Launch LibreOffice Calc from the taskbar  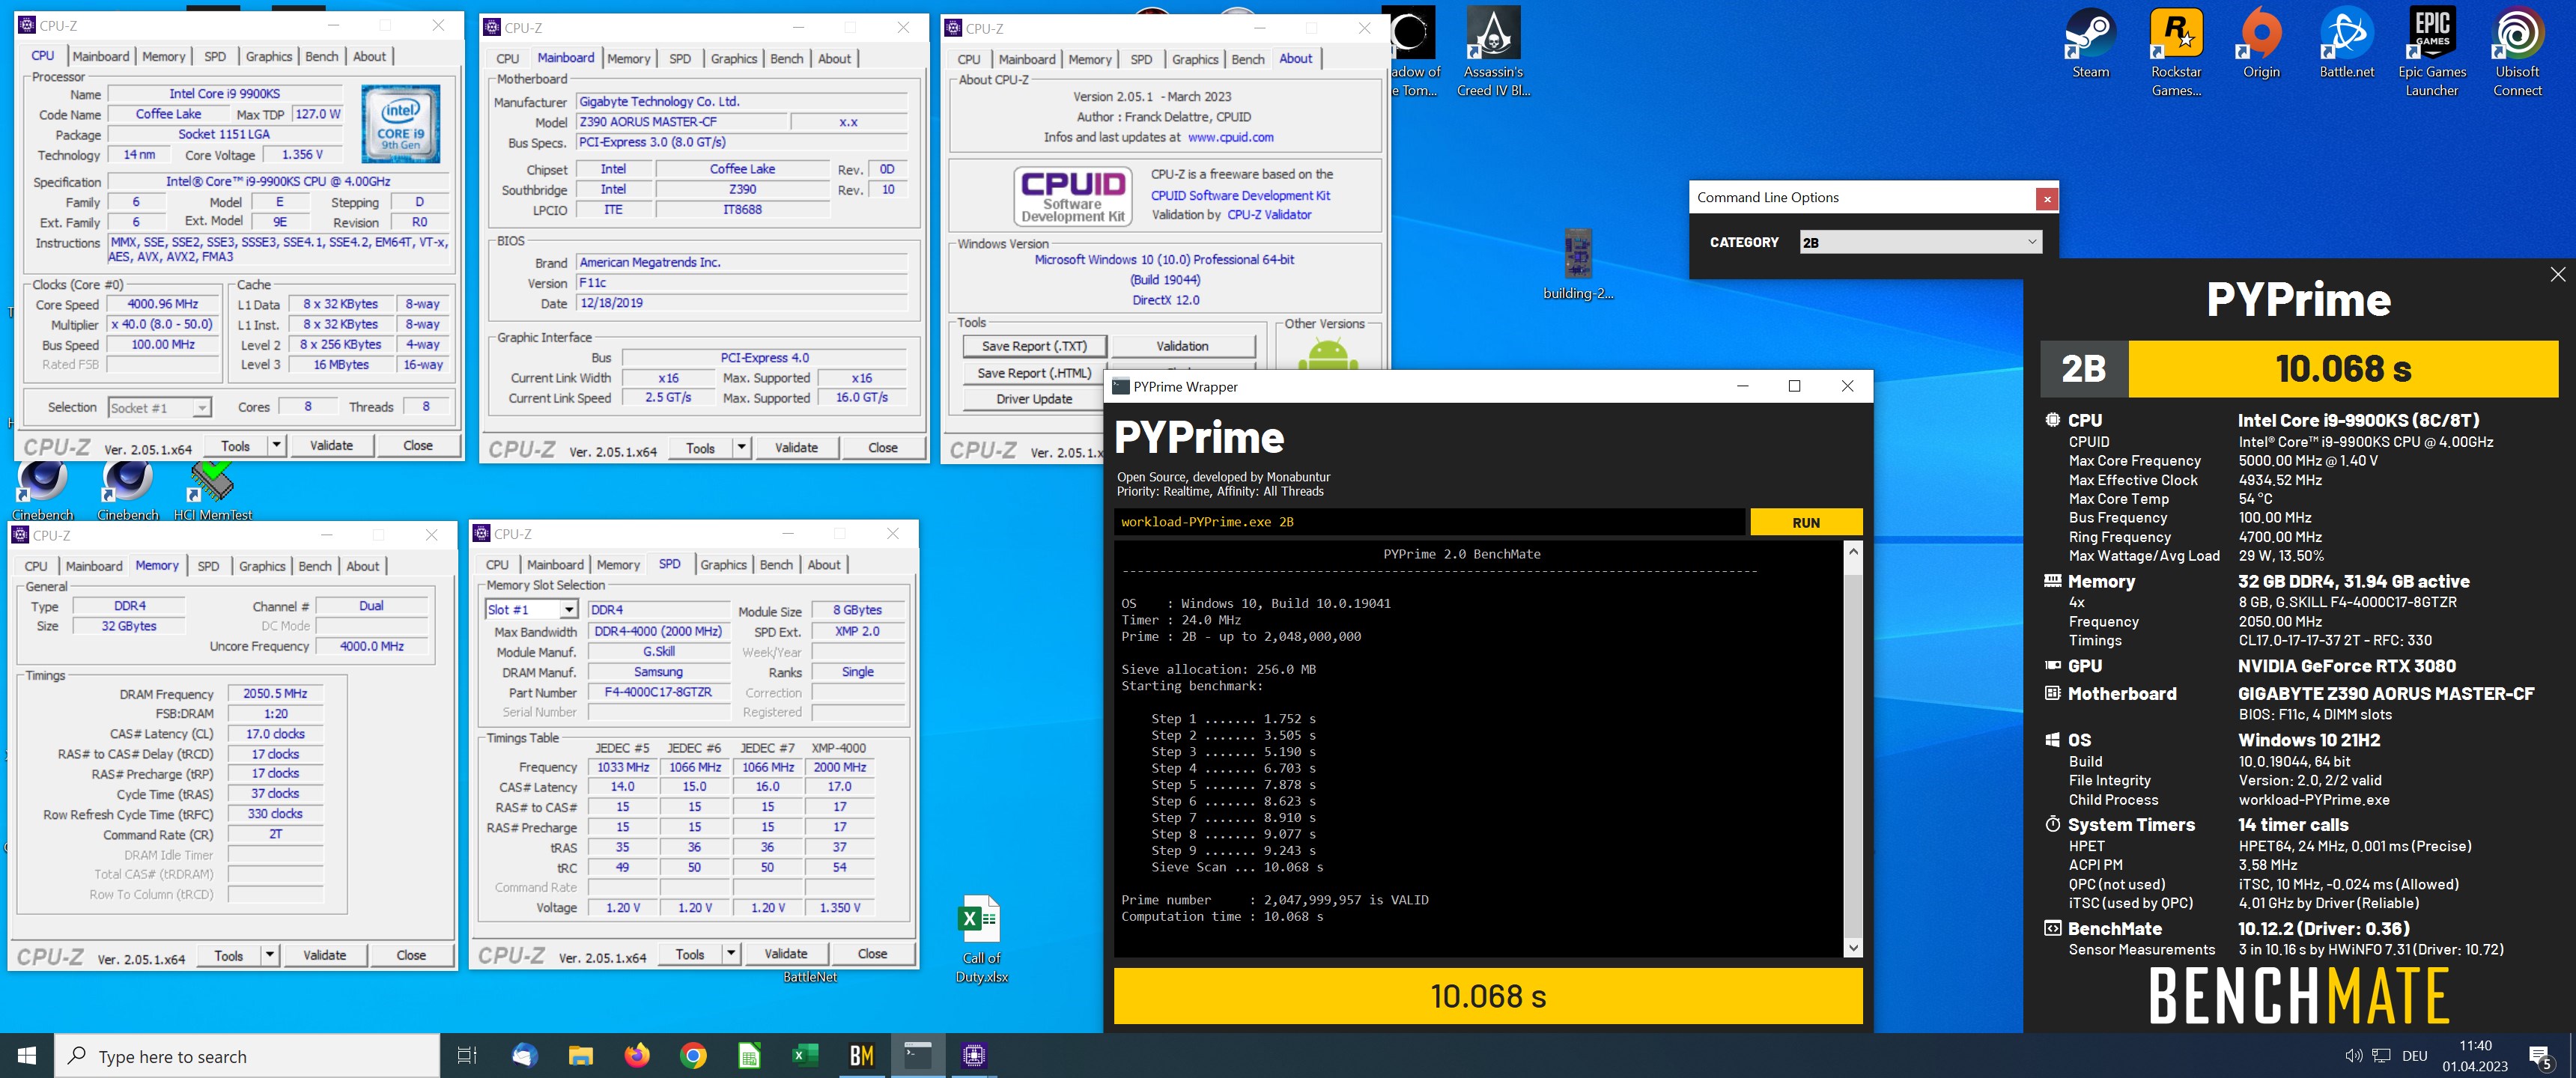point(749,1055)
